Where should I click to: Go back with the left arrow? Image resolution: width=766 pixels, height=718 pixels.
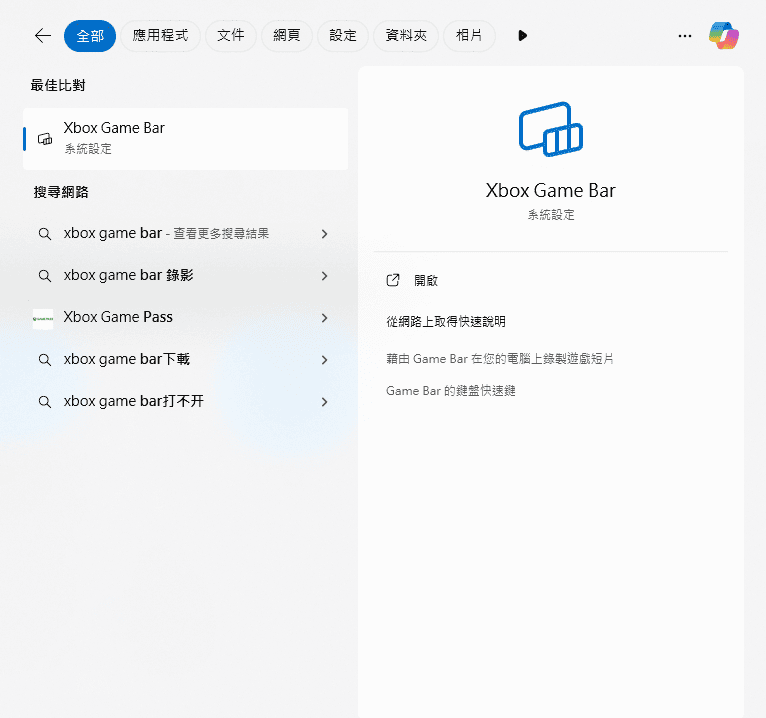43,36
